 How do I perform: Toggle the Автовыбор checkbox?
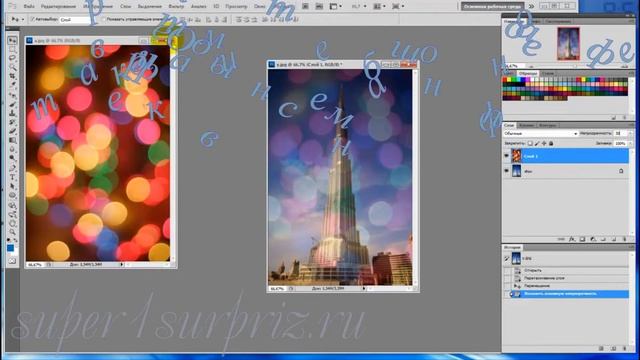(x=33, y=19)
